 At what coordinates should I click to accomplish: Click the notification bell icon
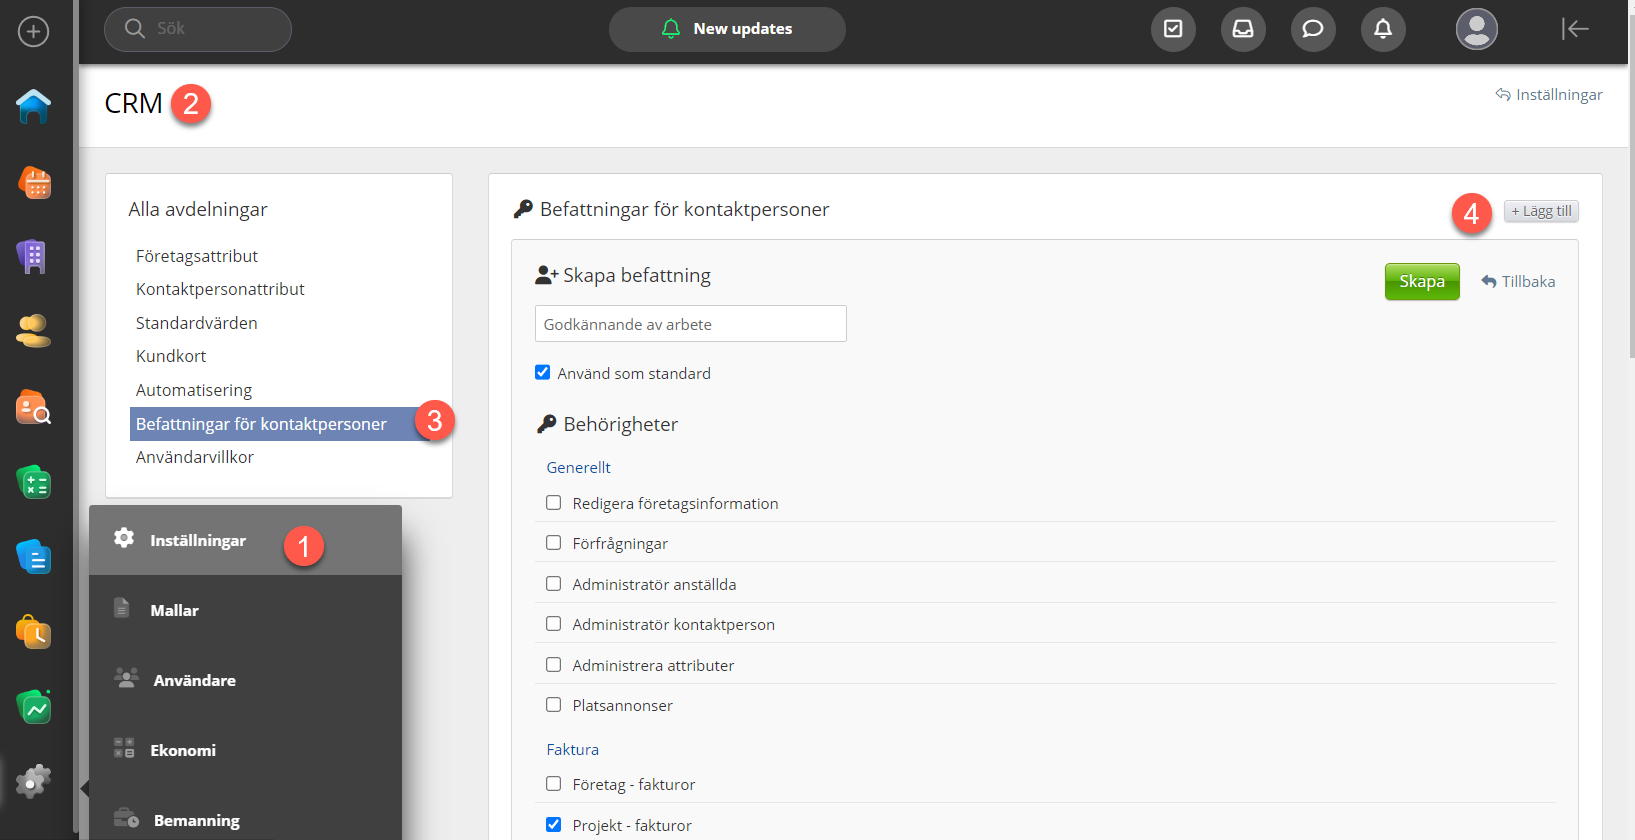click(1383, 29)
